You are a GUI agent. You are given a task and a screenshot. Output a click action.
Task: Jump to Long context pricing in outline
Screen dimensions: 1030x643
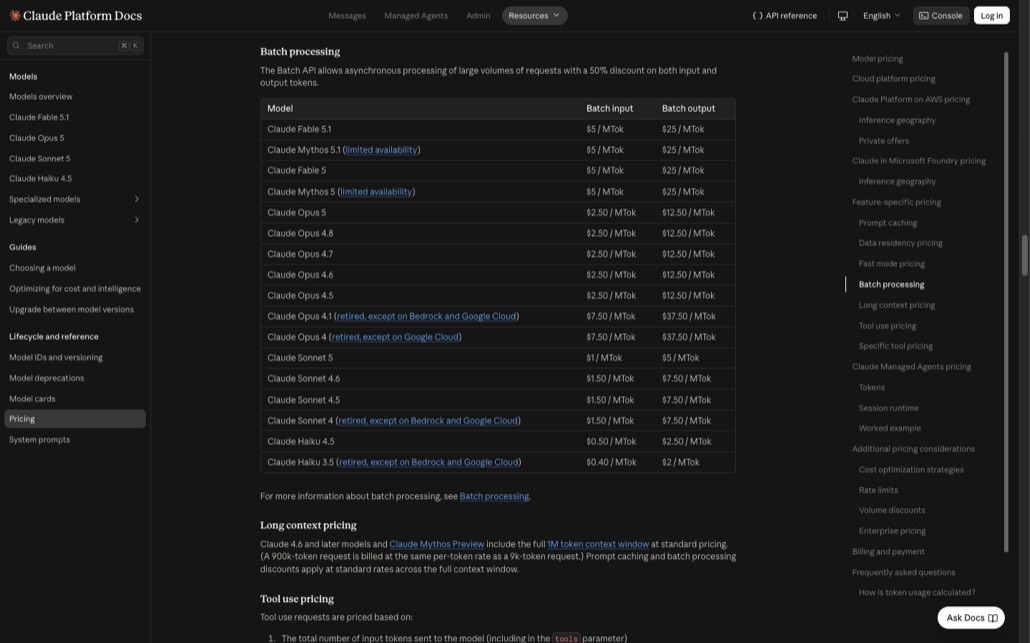tap(897, 305)
